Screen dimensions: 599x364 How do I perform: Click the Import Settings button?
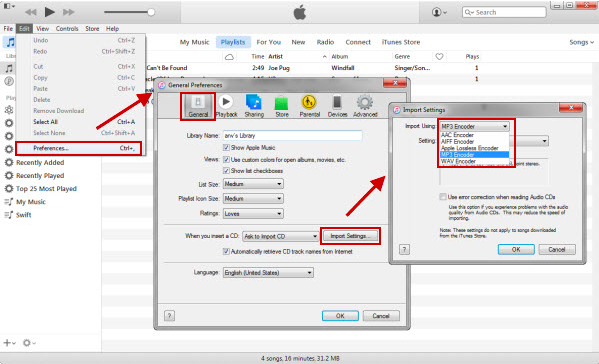[350, 236]
